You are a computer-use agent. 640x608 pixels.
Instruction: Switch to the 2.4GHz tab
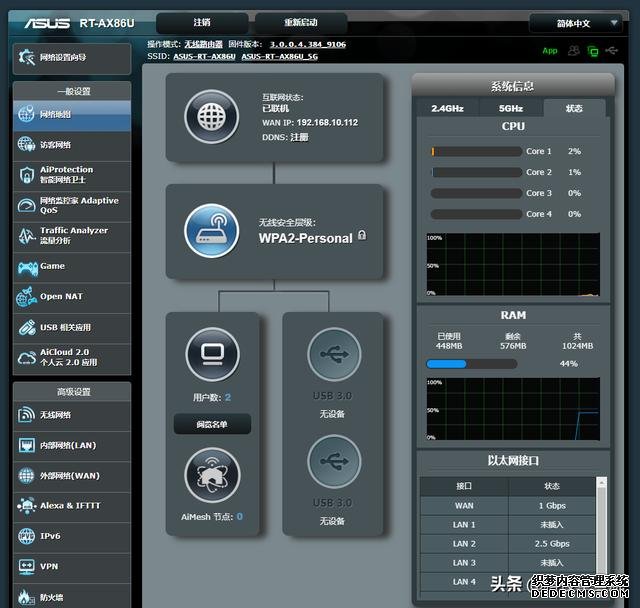point(447,109)
